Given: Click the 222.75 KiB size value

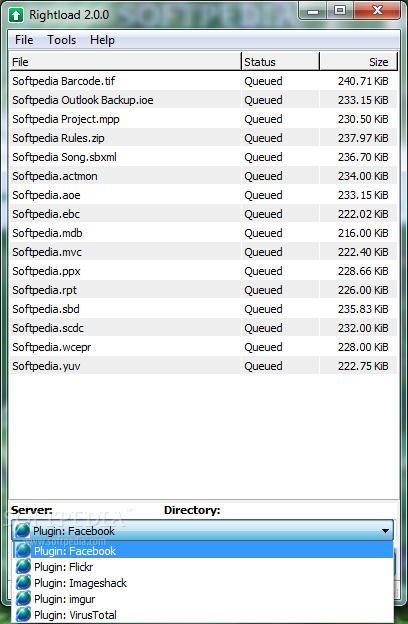Looking at the screenshot, I should tap(363, 366).
